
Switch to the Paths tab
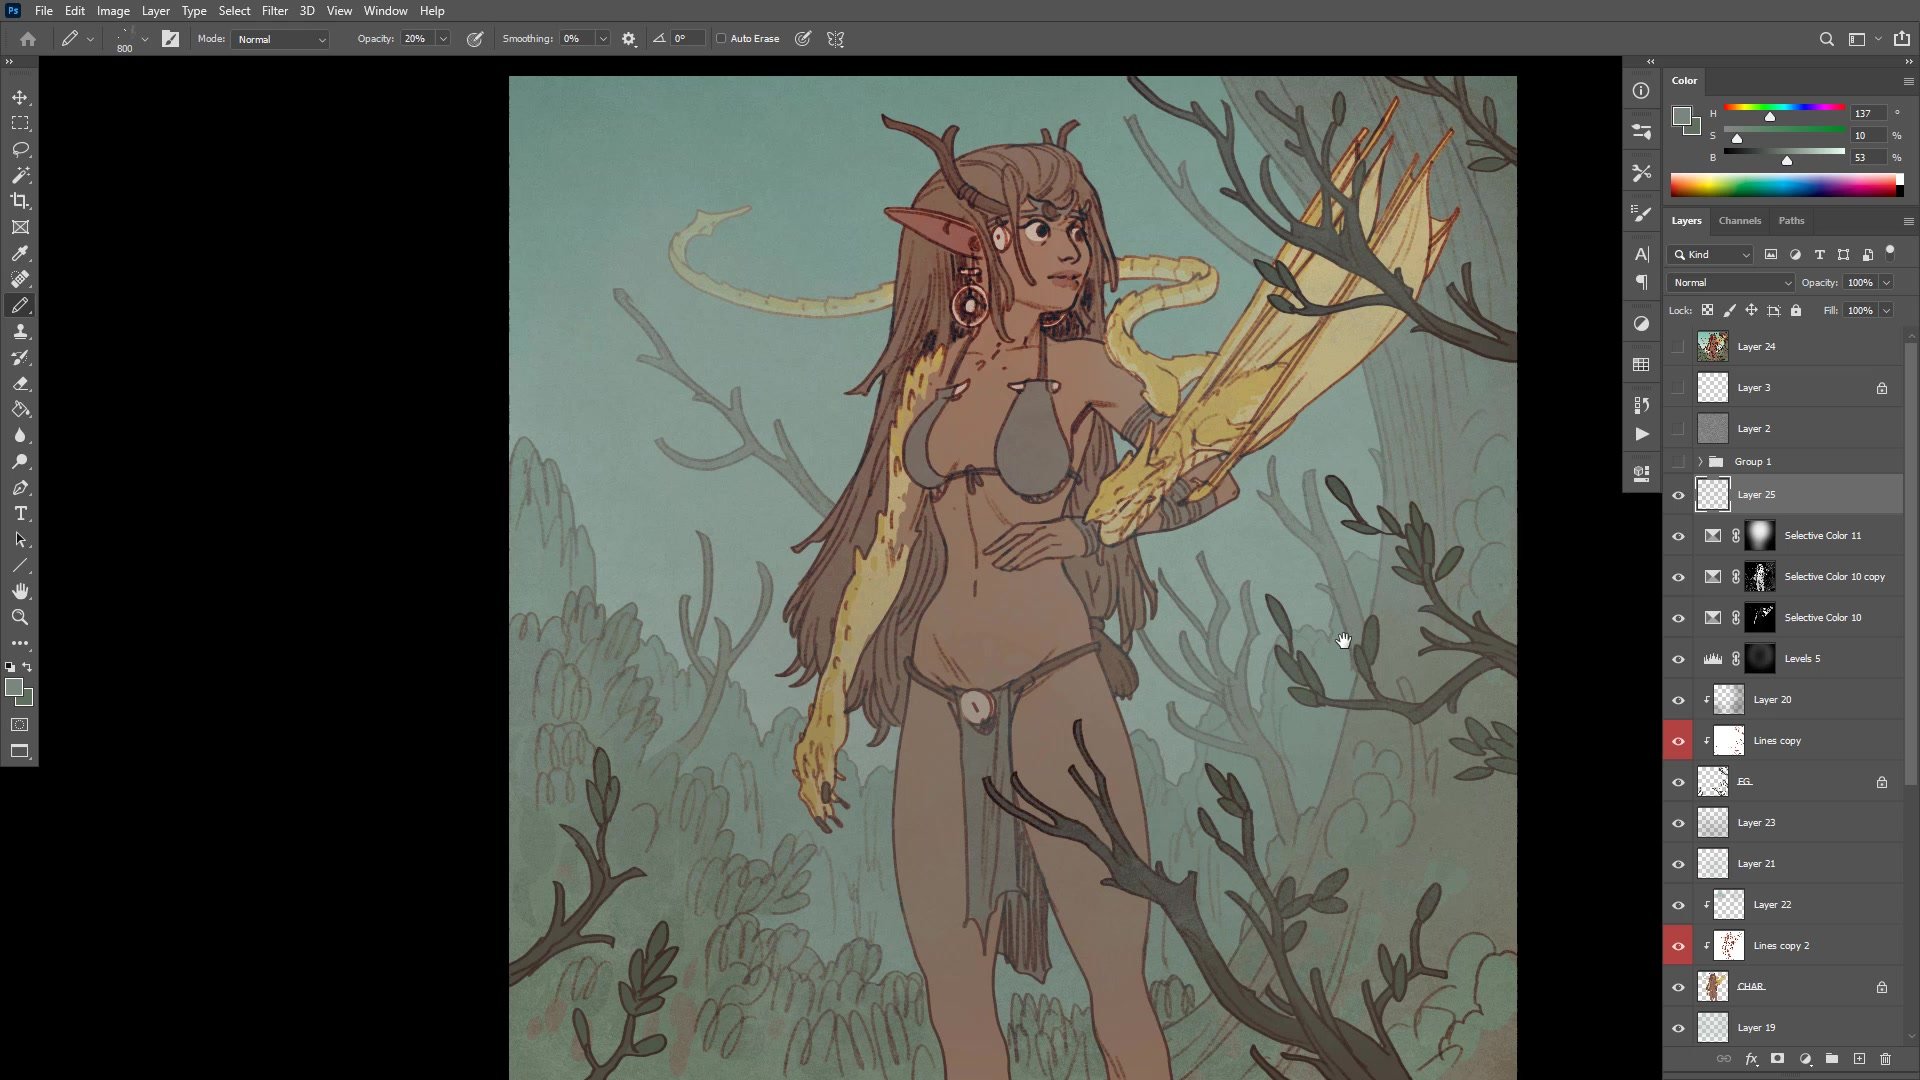pyautogui.click(x=1791, y=221)
